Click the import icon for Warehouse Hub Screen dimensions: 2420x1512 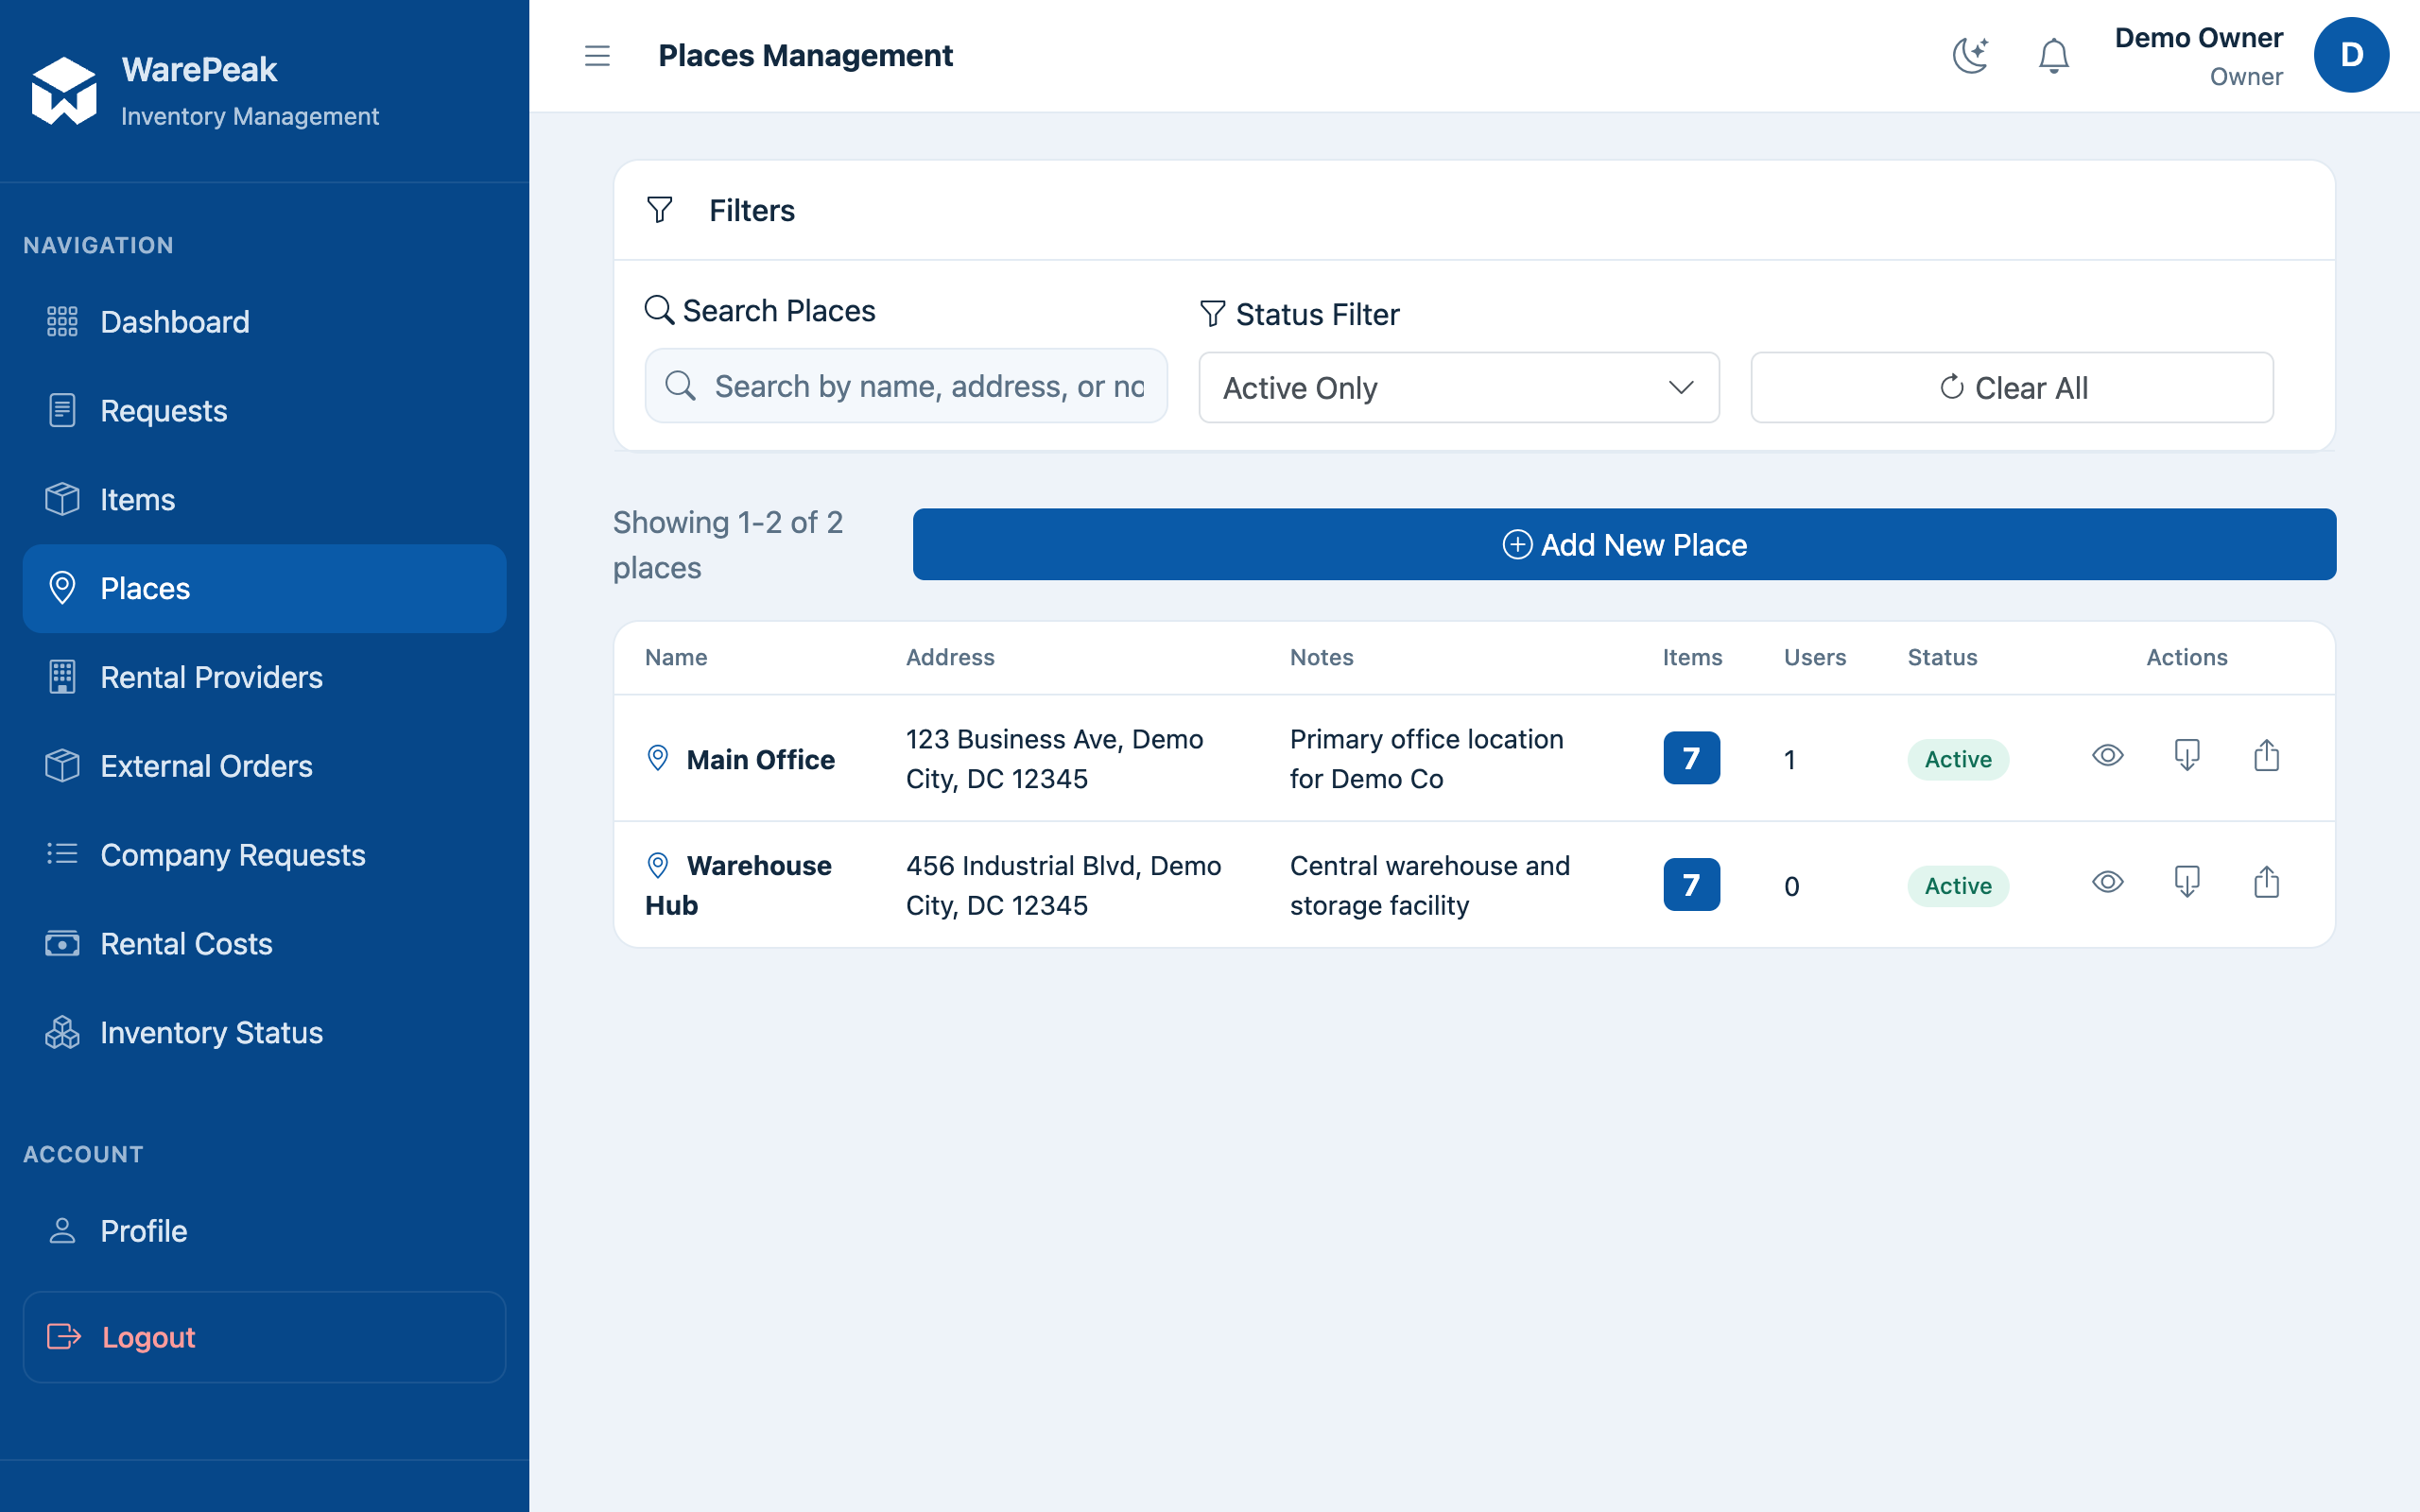(2187, 883)
